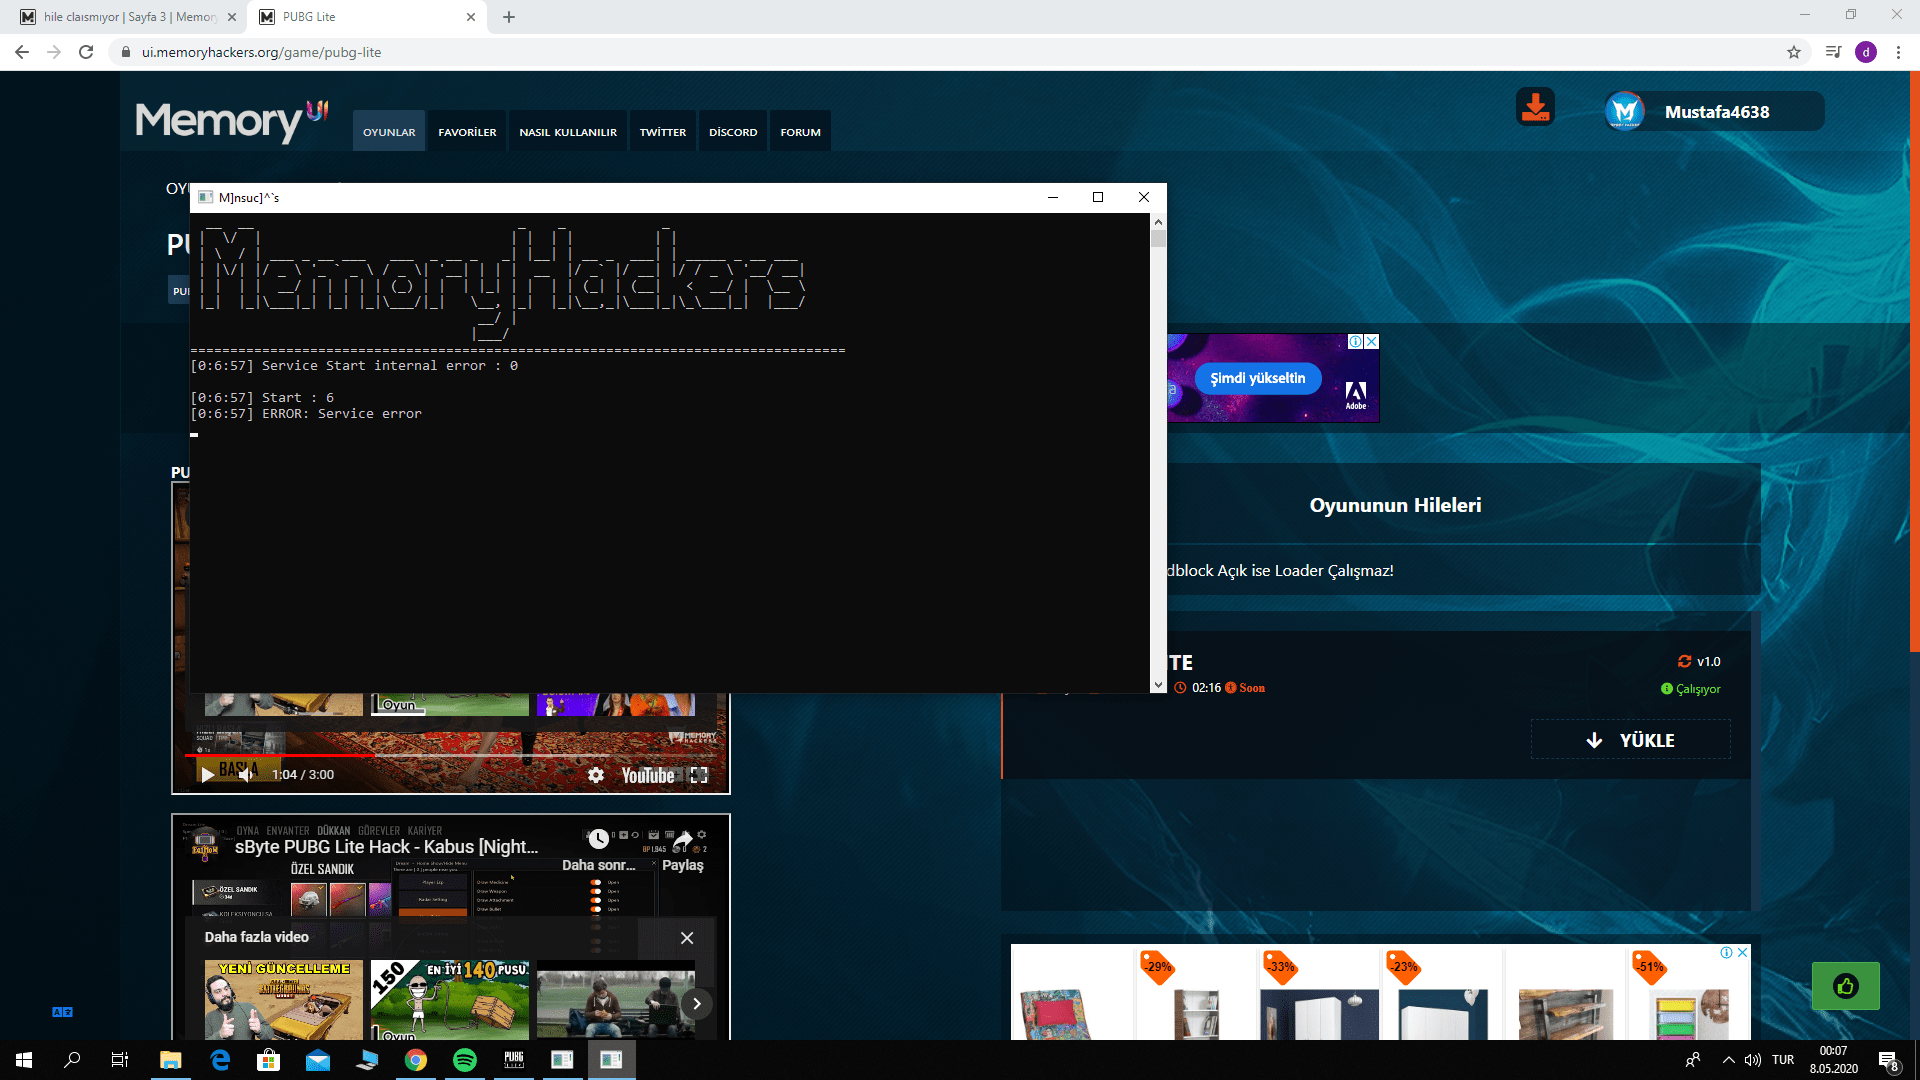Image resolution: width=1920 pixels, height=1080 pixels.
Task: Click the TUR keyboard language indicator
Action: coord(1783,1060)
